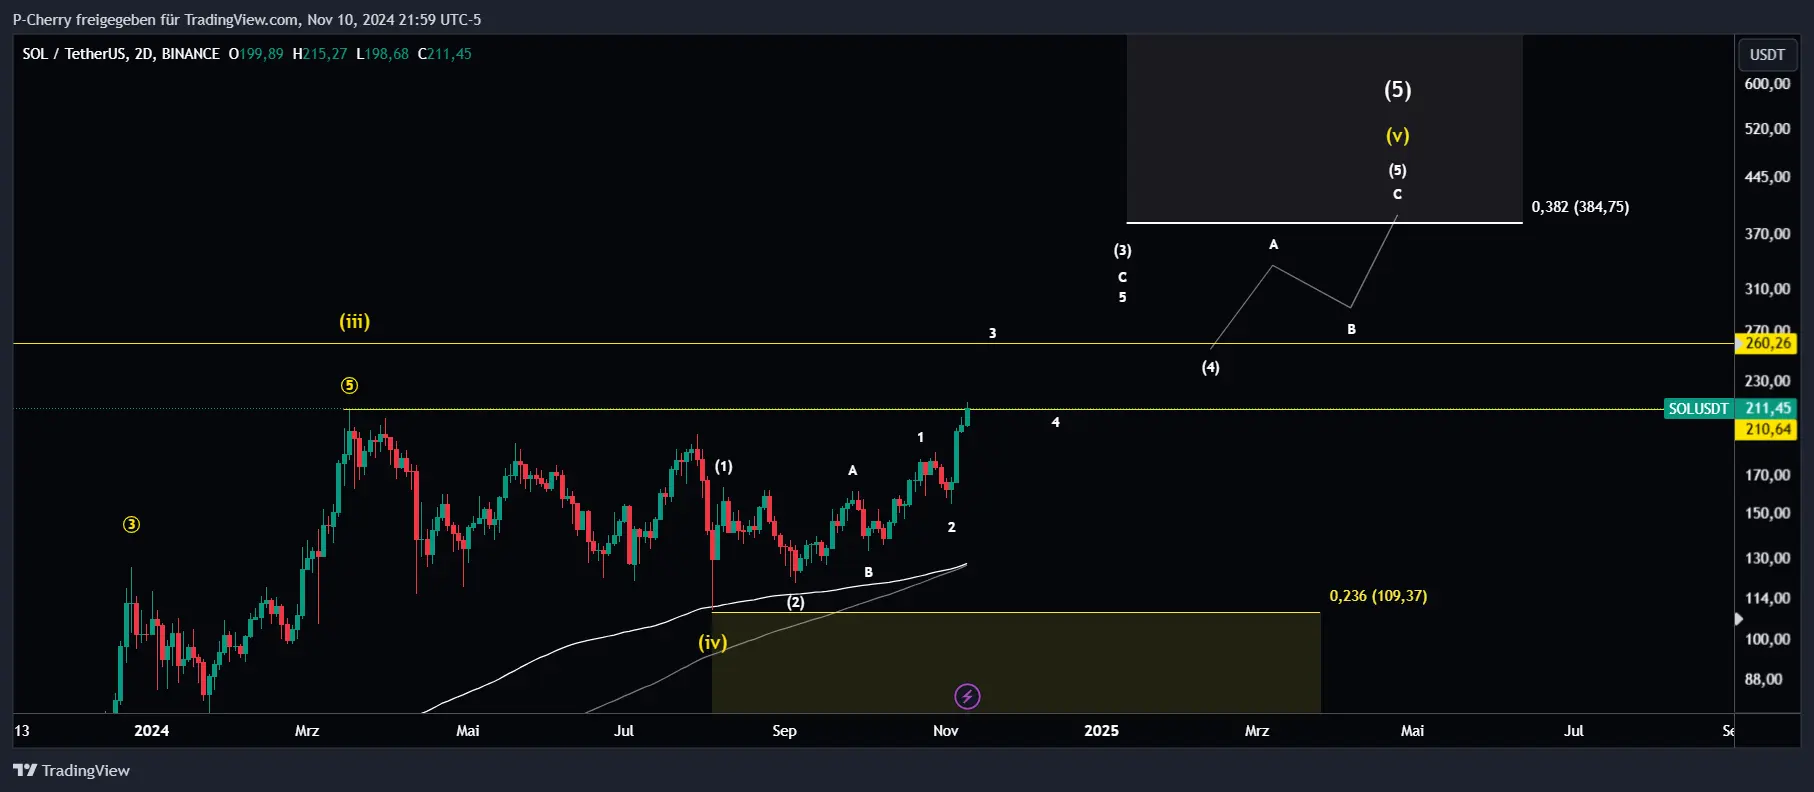This screenshot has height=792, width=1814.
Task: Click the open value O199,89
Action: click(256, 54)
